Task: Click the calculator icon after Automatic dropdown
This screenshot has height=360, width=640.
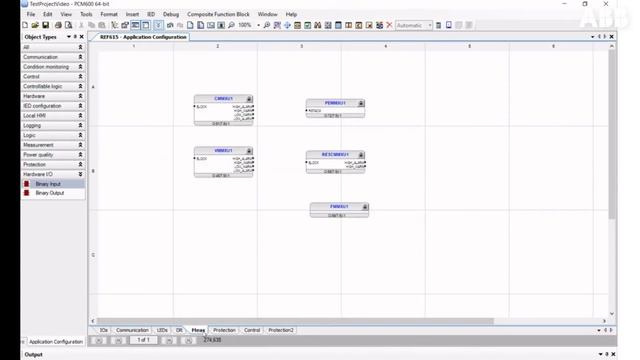Action: pyautogui.click(x=438, y=25)
